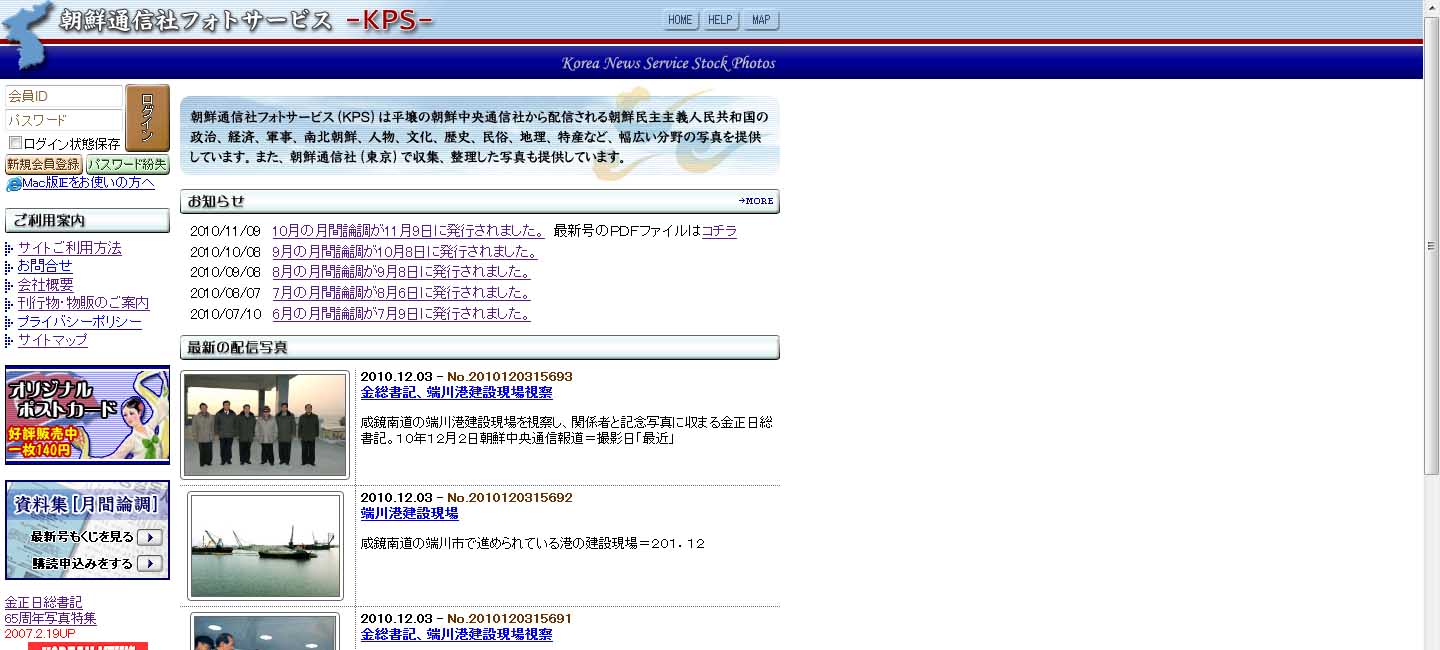Screen dimensions: 1440x650
Task: Click the Korea map logo icon
Action: [x=26, y=37]
